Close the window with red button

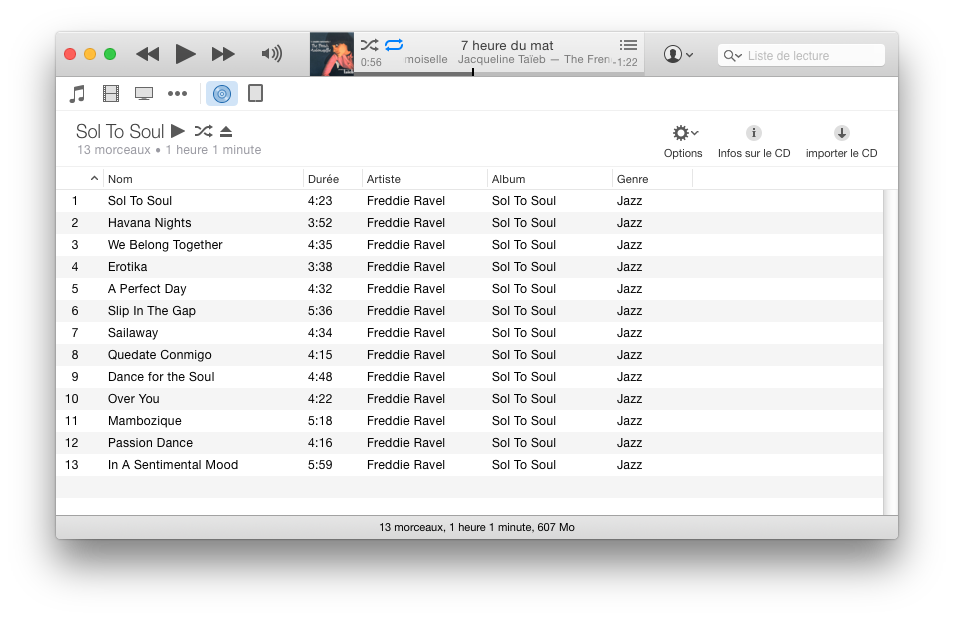(x=70, y=54)
